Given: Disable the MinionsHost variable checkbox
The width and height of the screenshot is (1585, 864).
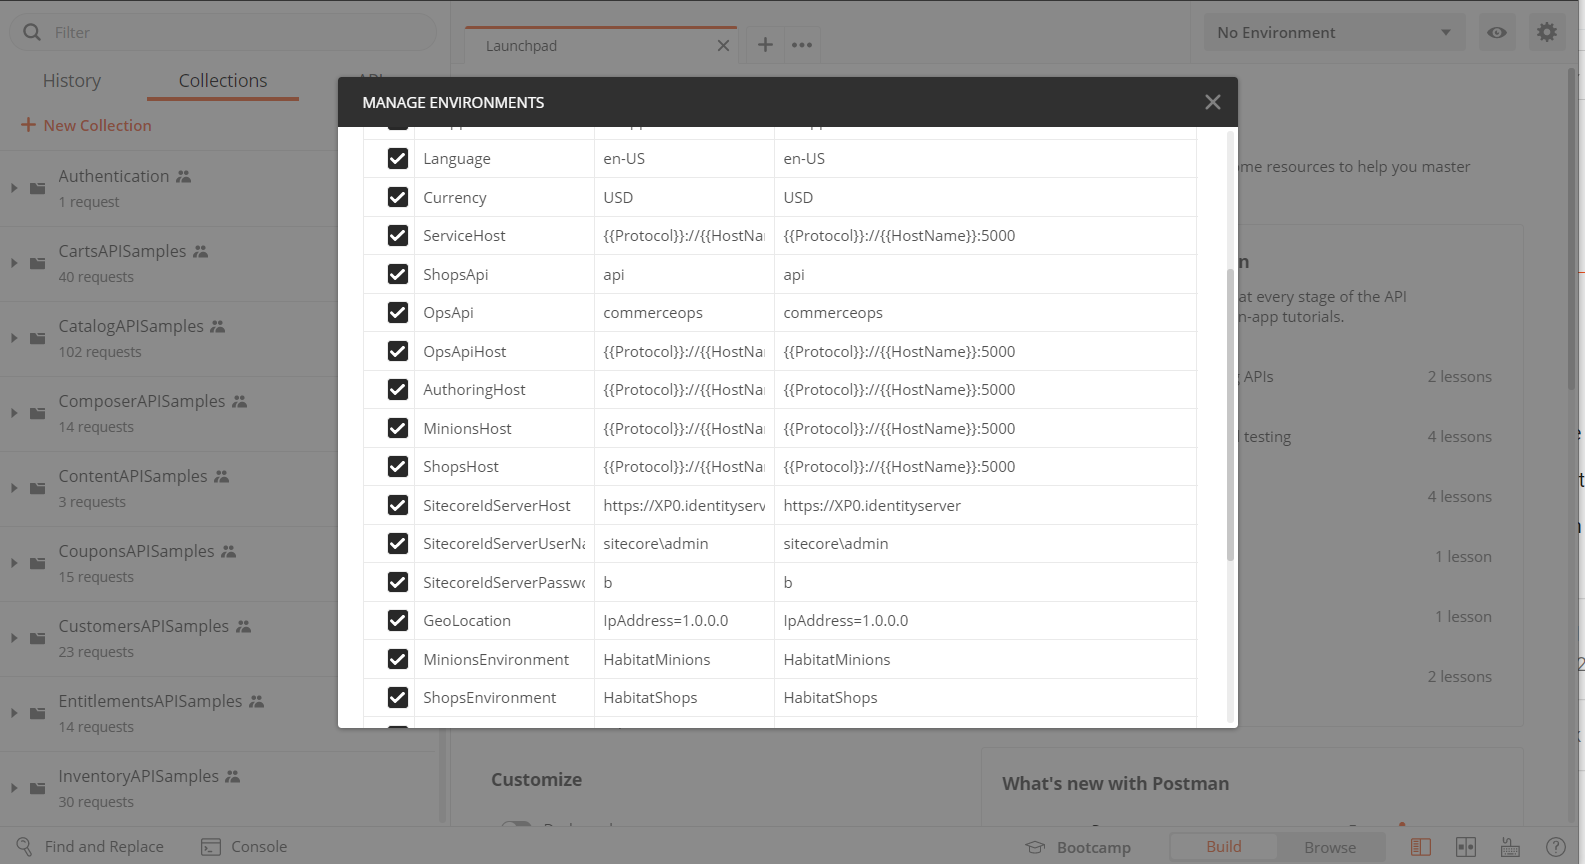Looking at the screenshot, I should (x=398, y=428).
